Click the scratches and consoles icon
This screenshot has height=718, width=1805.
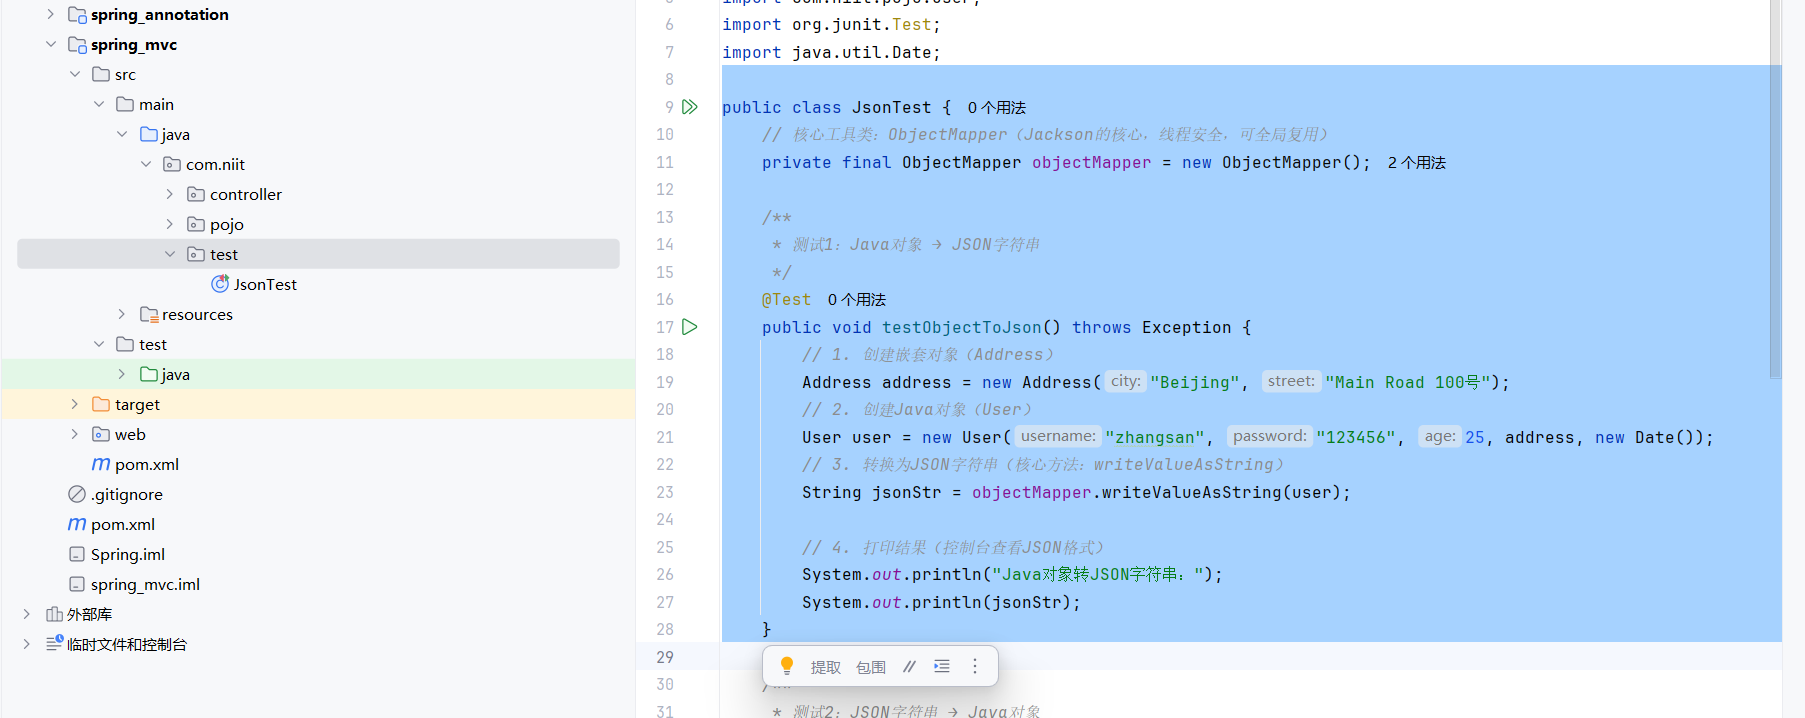click(x=54, y=644)
